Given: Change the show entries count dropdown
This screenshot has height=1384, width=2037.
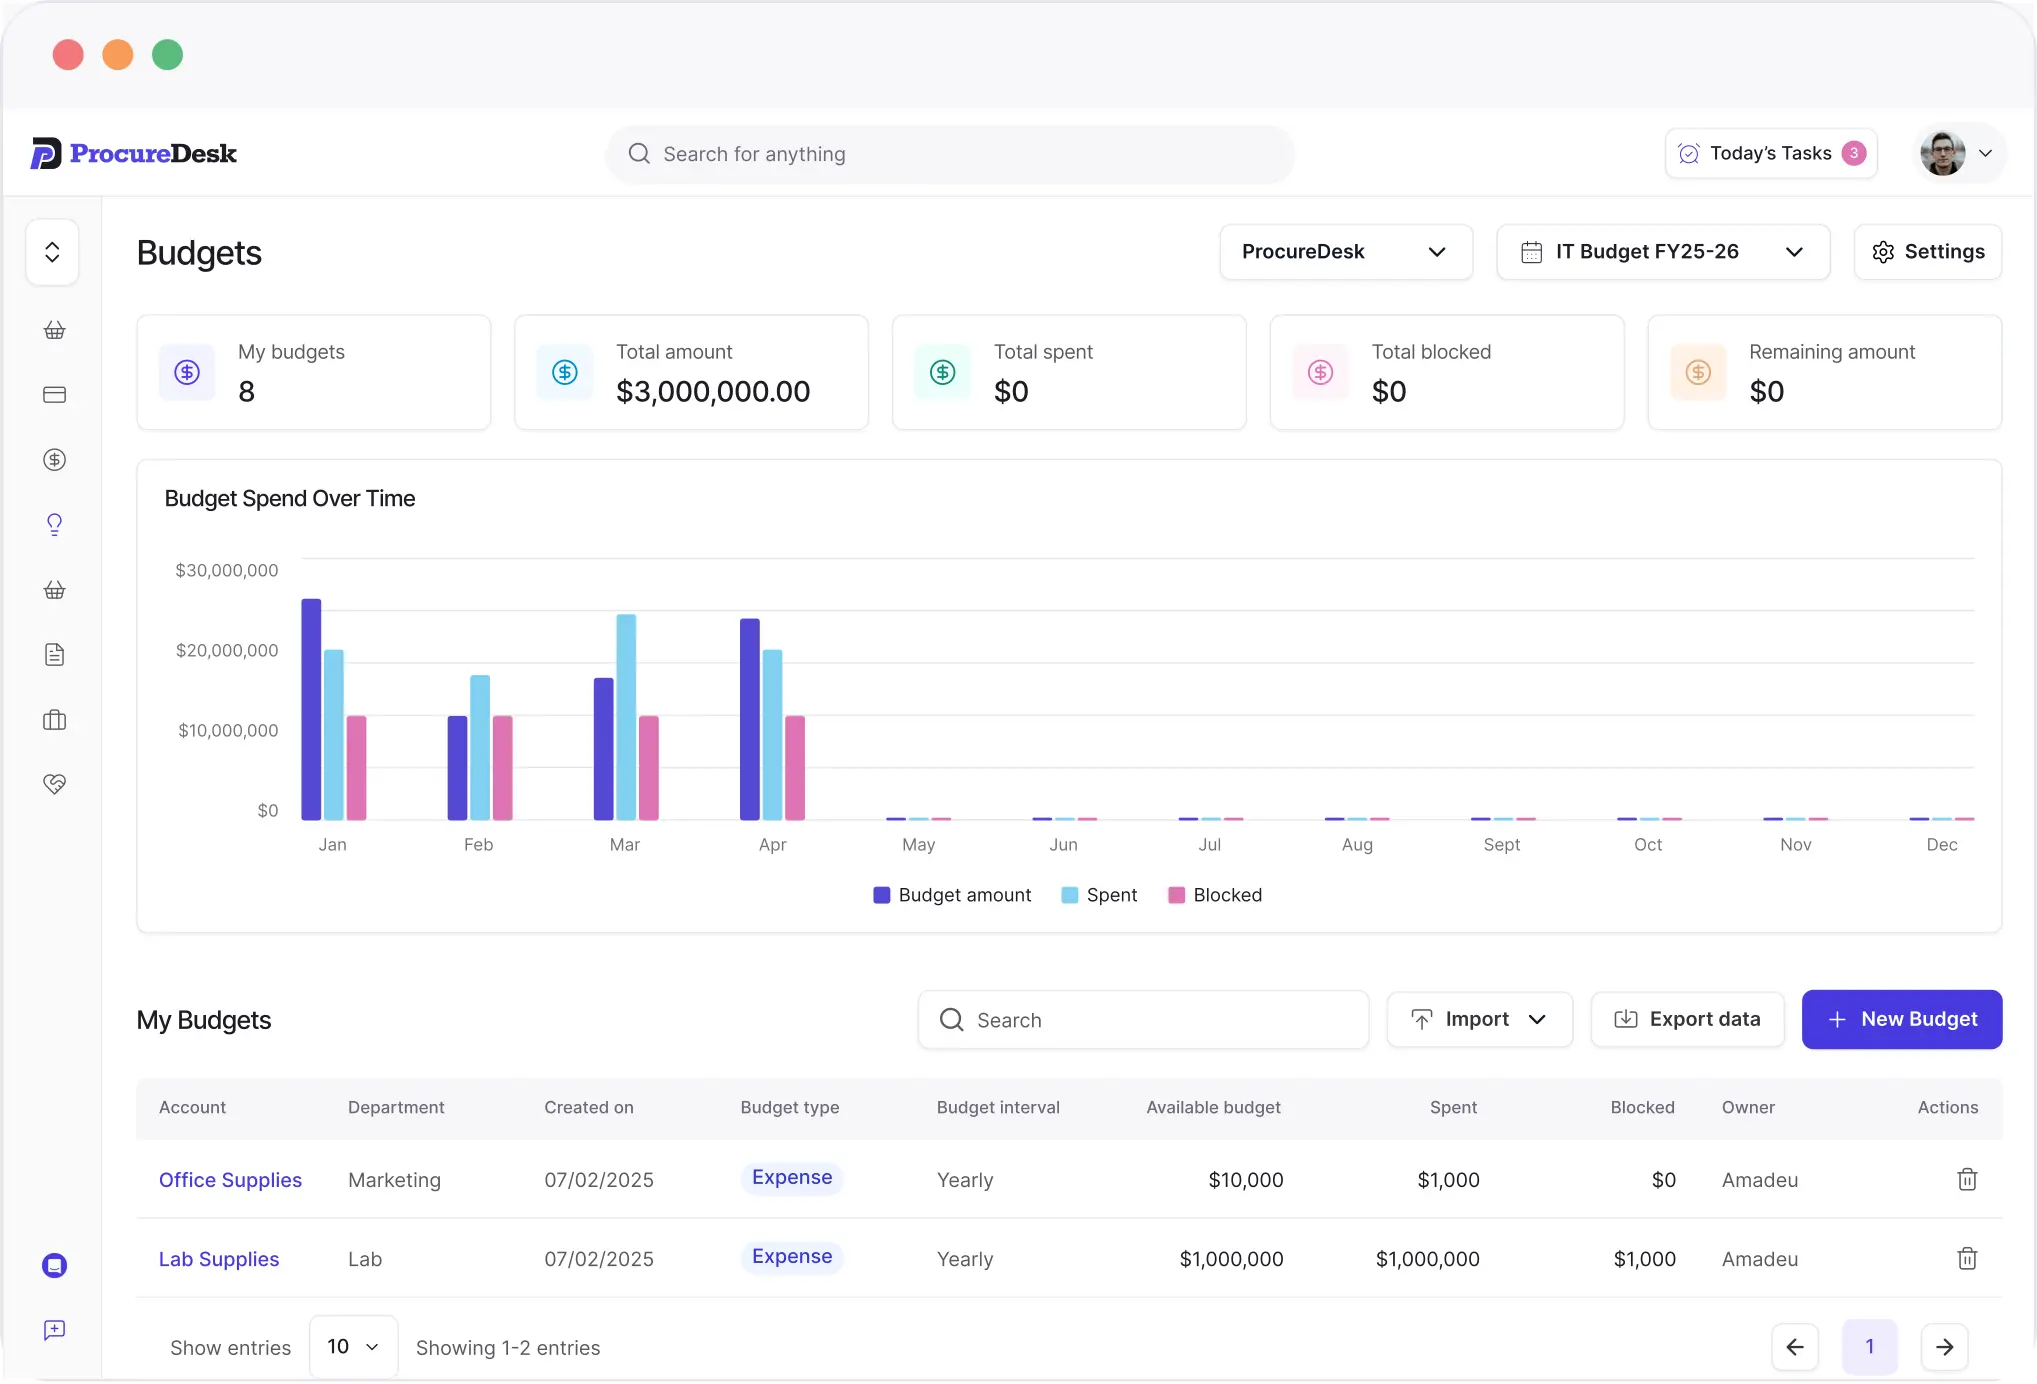Looking at the screenshot, I should pos(353,1346).
